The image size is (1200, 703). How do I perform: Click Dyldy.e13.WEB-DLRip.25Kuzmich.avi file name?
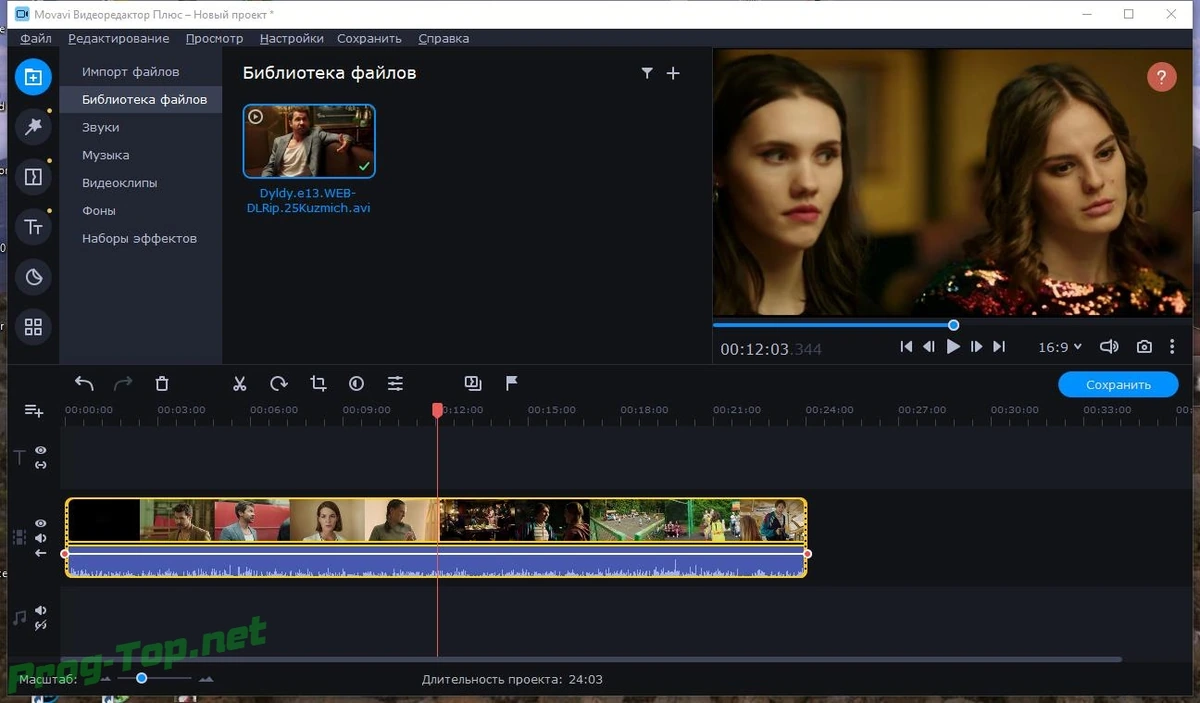309,200
